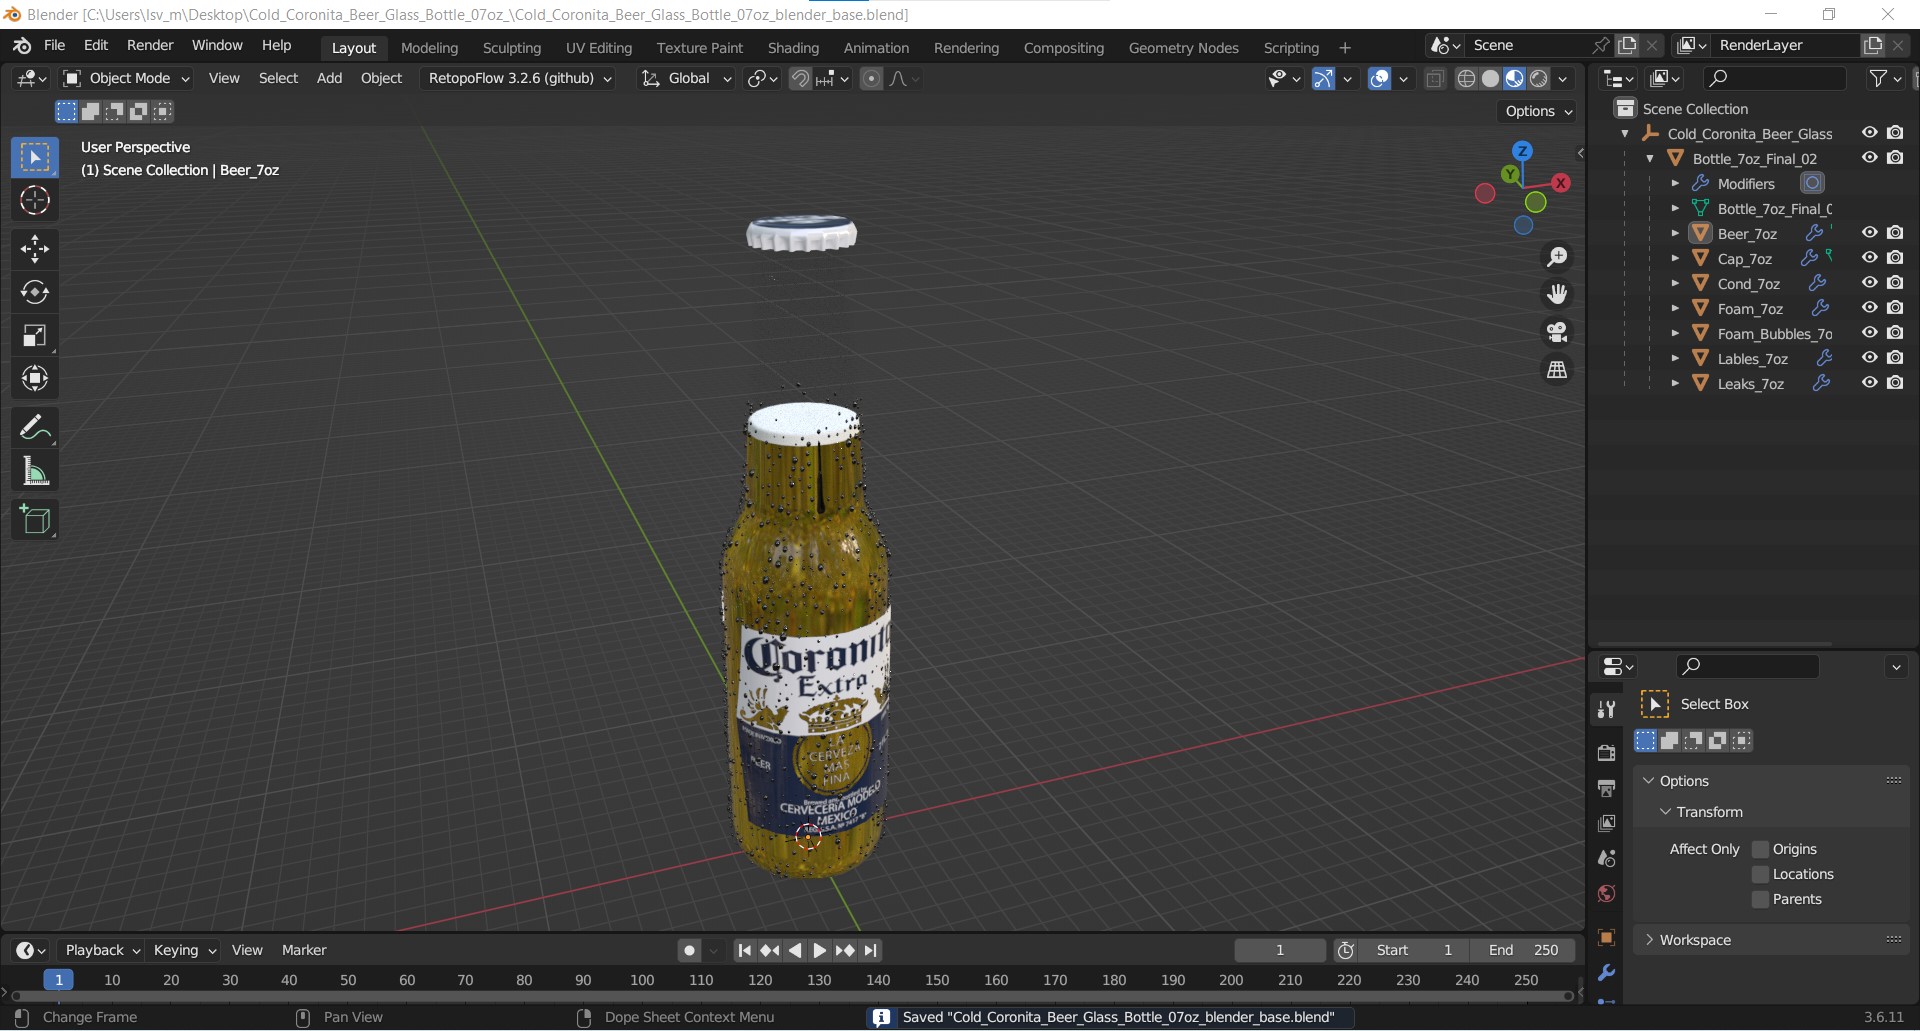The height and width of the screenshot is (1031, 1920).
Task: Open the viewport Options dropdown
Action: (1538, 111)
